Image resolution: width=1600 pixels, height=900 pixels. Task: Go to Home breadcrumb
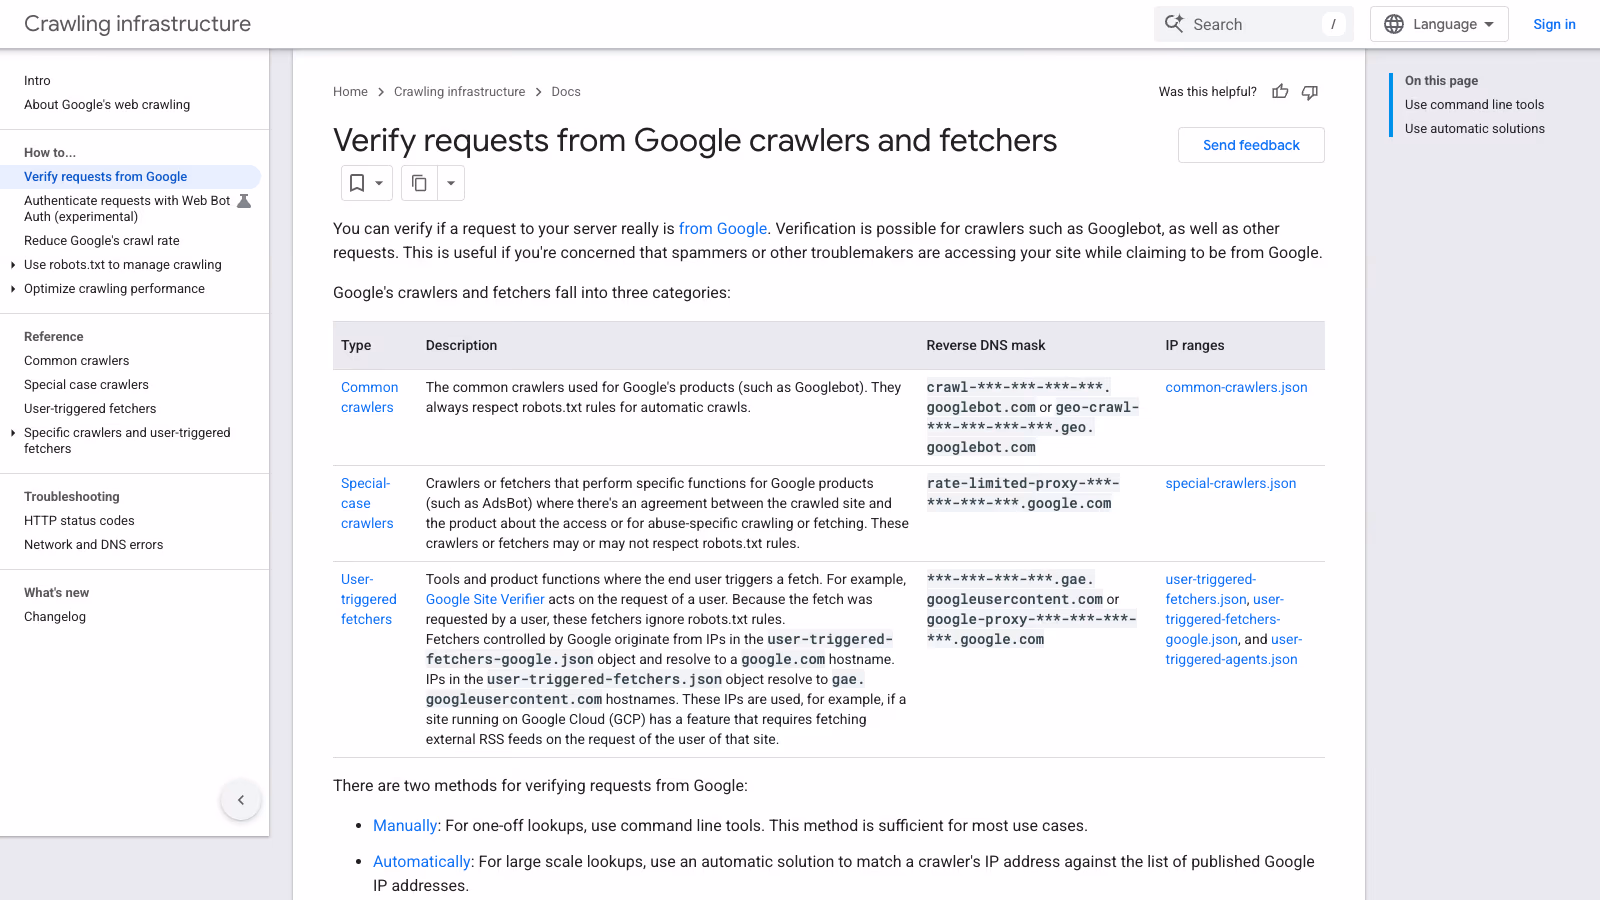click(350, 92)
